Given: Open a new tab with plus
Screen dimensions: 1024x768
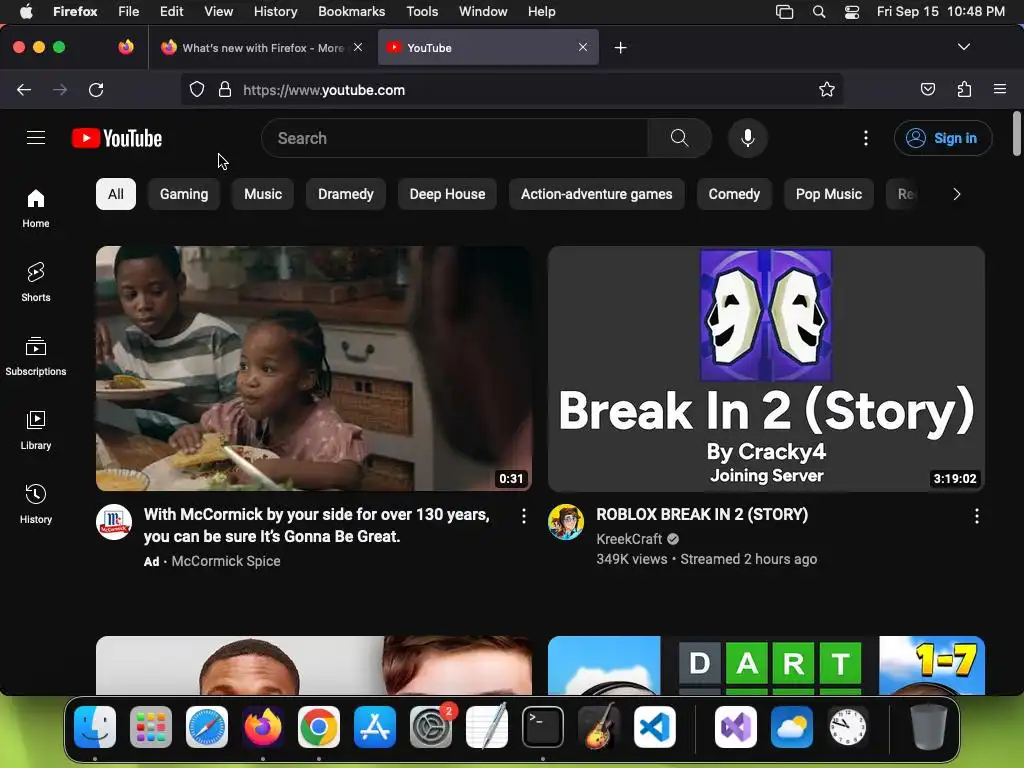Looking at the screenshot, I should pyautogui.click(x=620, y=48).
